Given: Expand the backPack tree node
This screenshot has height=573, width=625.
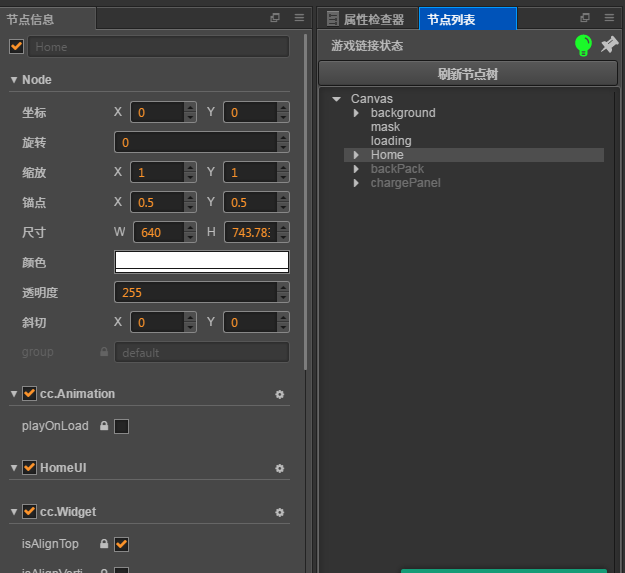Looking at the screenshot, I should tap(356, 169).
